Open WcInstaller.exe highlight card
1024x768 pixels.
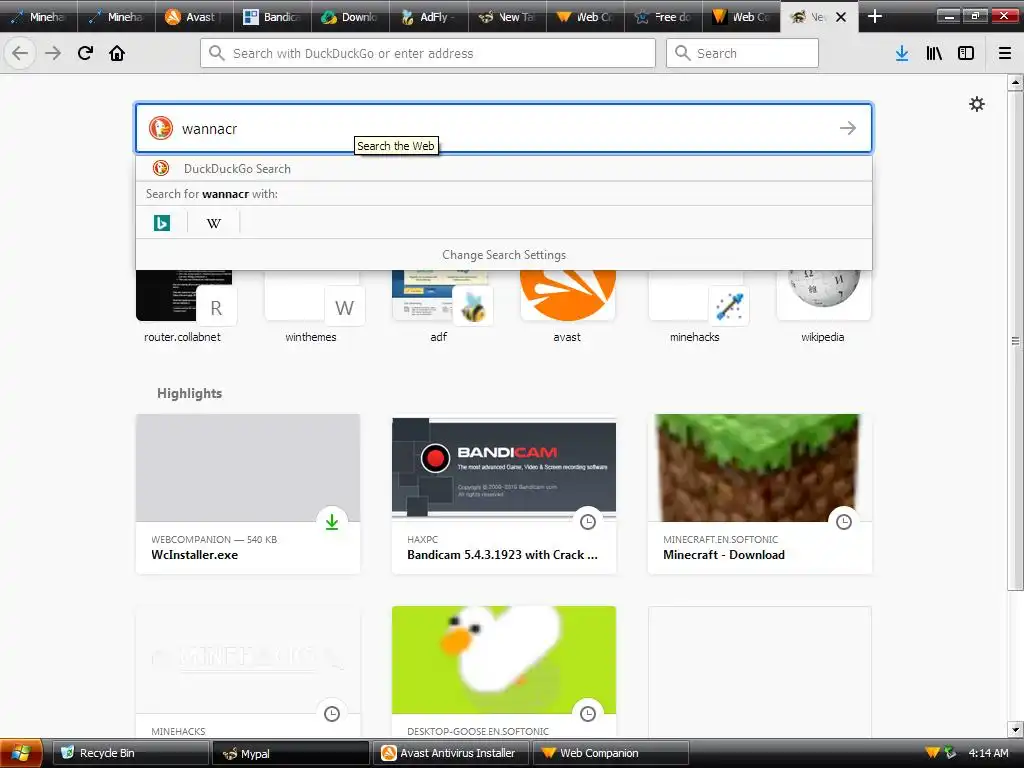[248, 494]
